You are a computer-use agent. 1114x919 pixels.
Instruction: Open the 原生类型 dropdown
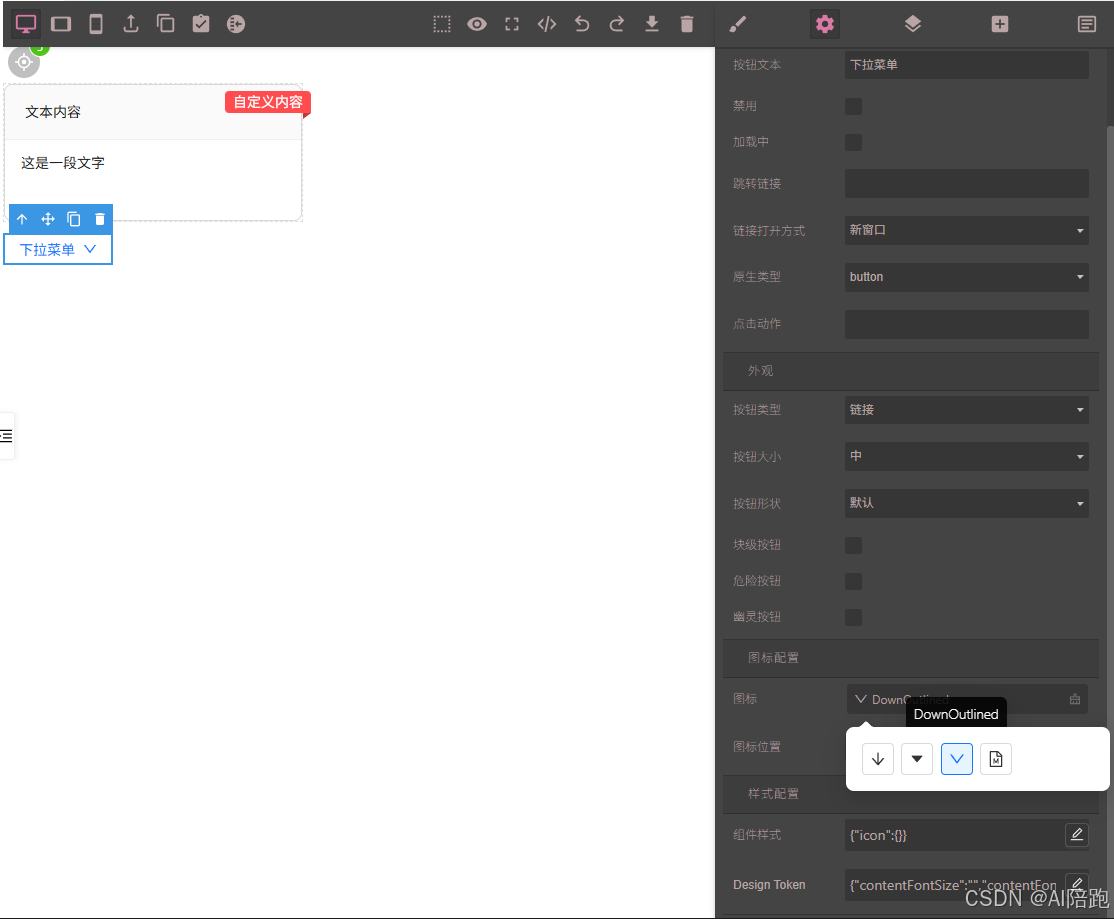[966, 277]
